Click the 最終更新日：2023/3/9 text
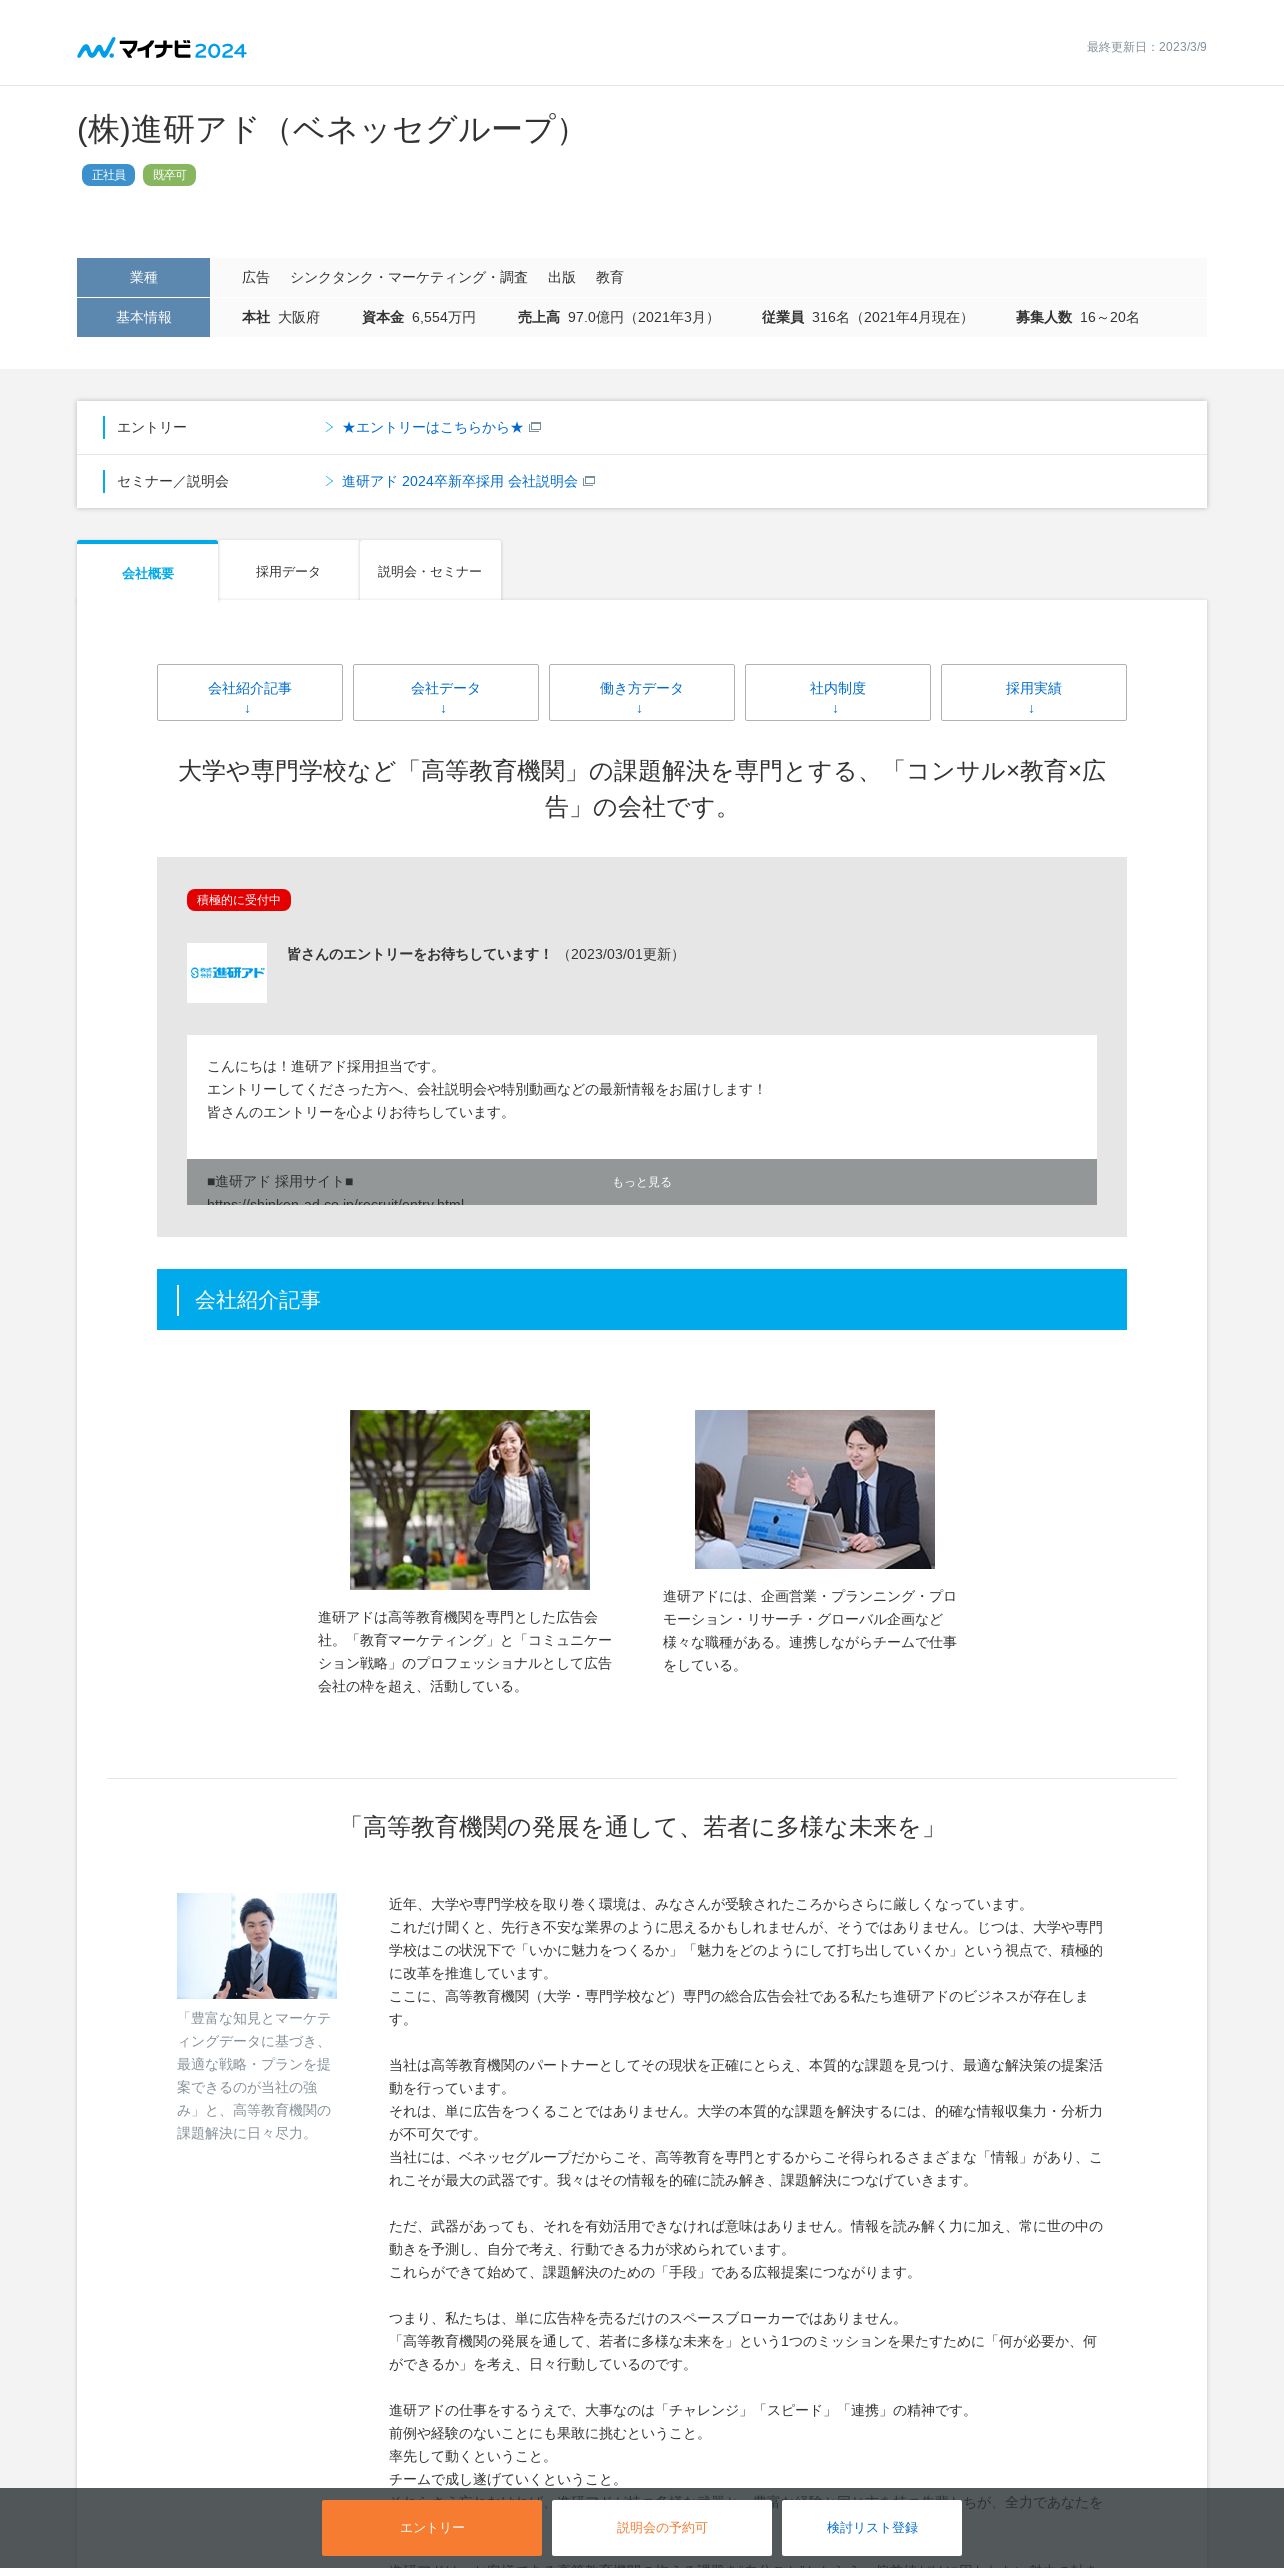 tap(1147, 47)
